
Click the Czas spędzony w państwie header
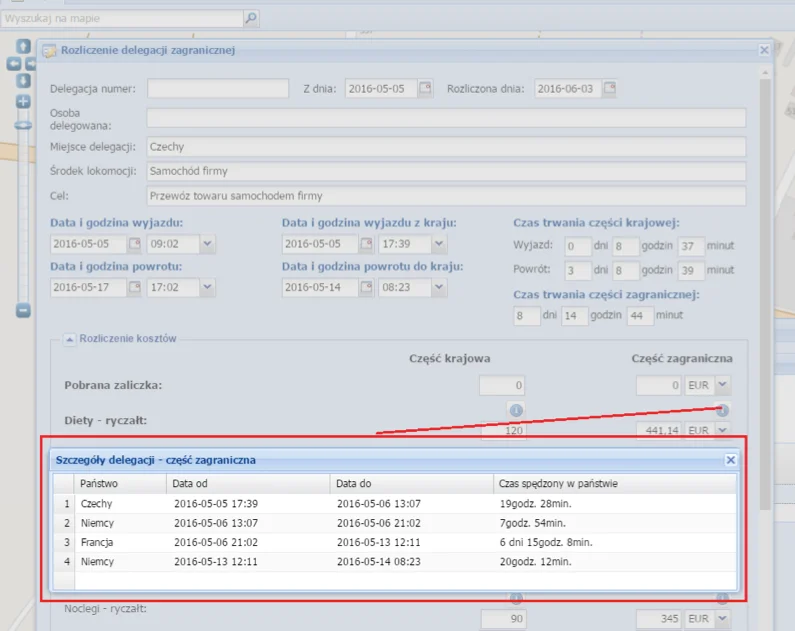(x=615, y=484)
